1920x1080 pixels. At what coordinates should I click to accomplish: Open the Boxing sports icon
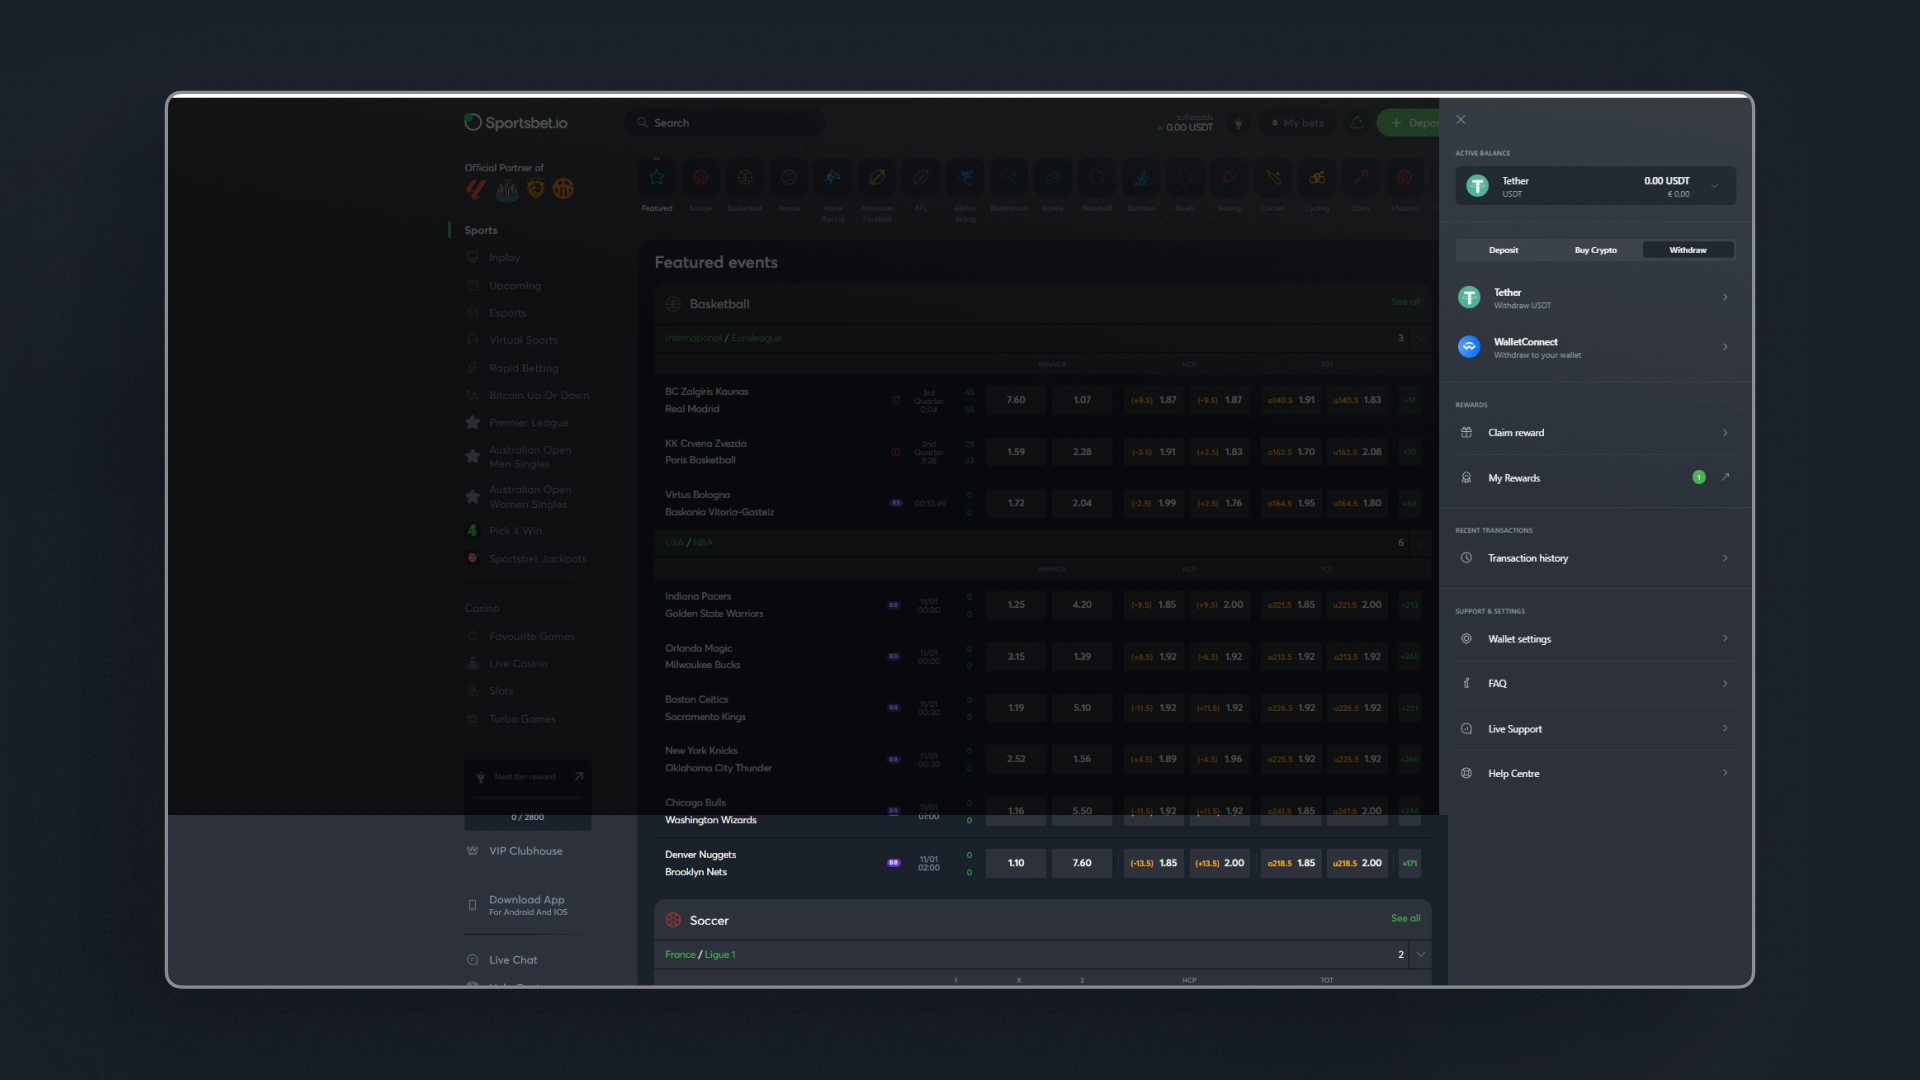[x=1229, y=178]
